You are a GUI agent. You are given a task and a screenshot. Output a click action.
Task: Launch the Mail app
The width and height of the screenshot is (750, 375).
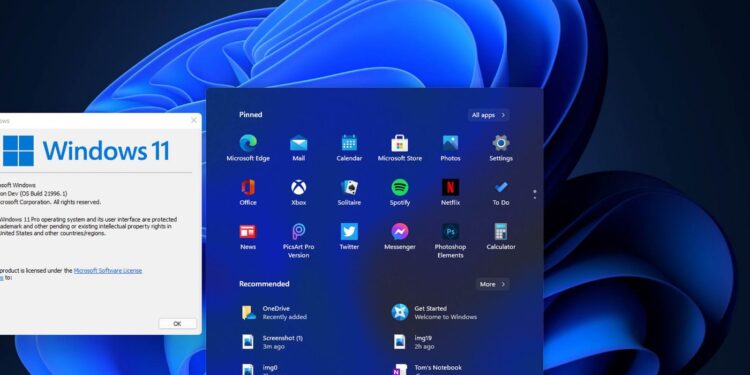coord(298,148)
